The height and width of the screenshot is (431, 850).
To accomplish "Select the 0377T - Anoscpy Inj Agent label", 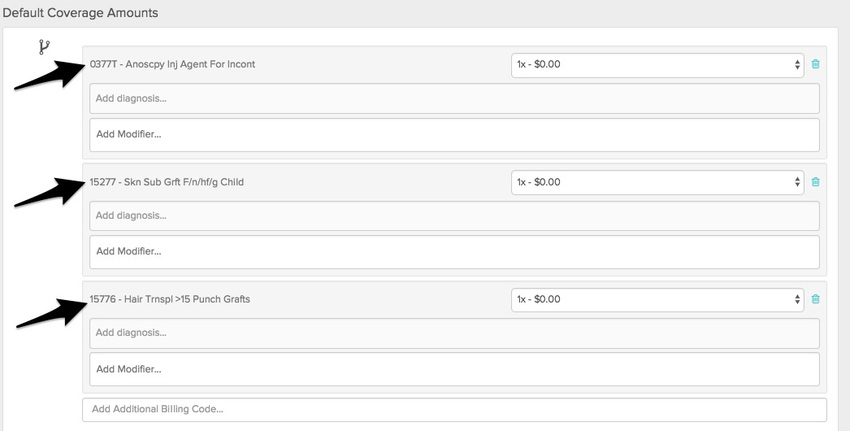I will (x=172, y=64).
